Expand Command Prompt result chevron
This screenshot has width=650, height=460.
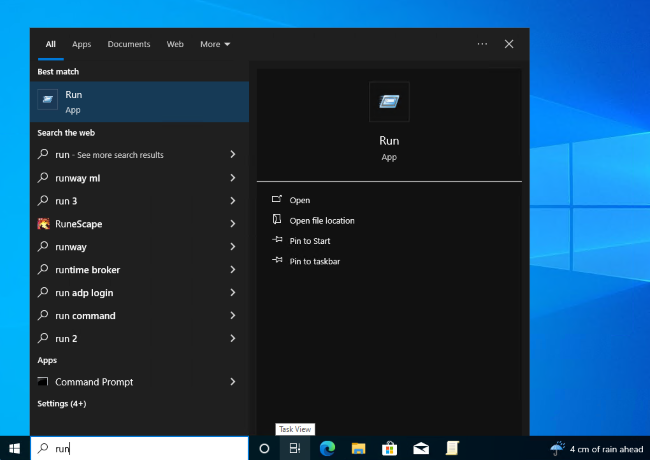[232, 382]
